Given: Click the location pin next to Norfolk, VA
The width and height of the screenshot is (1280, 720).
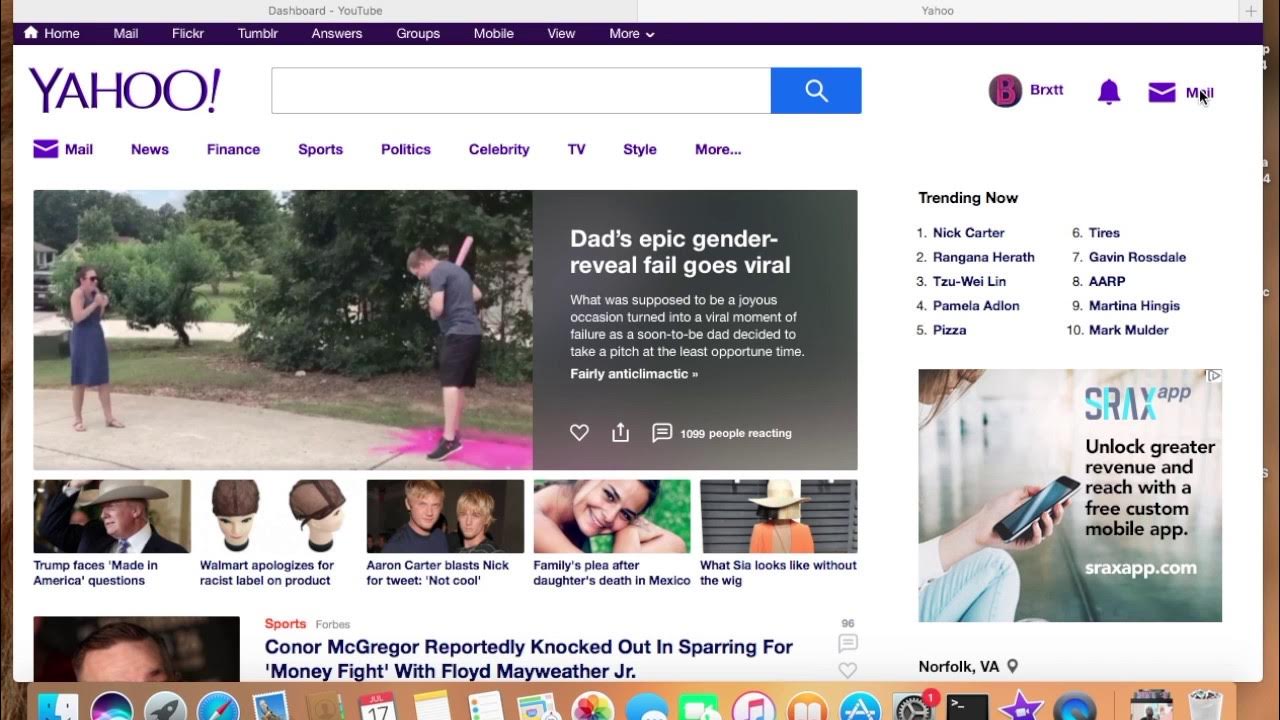Looking at the screenshot, I should coord(1012,666).
